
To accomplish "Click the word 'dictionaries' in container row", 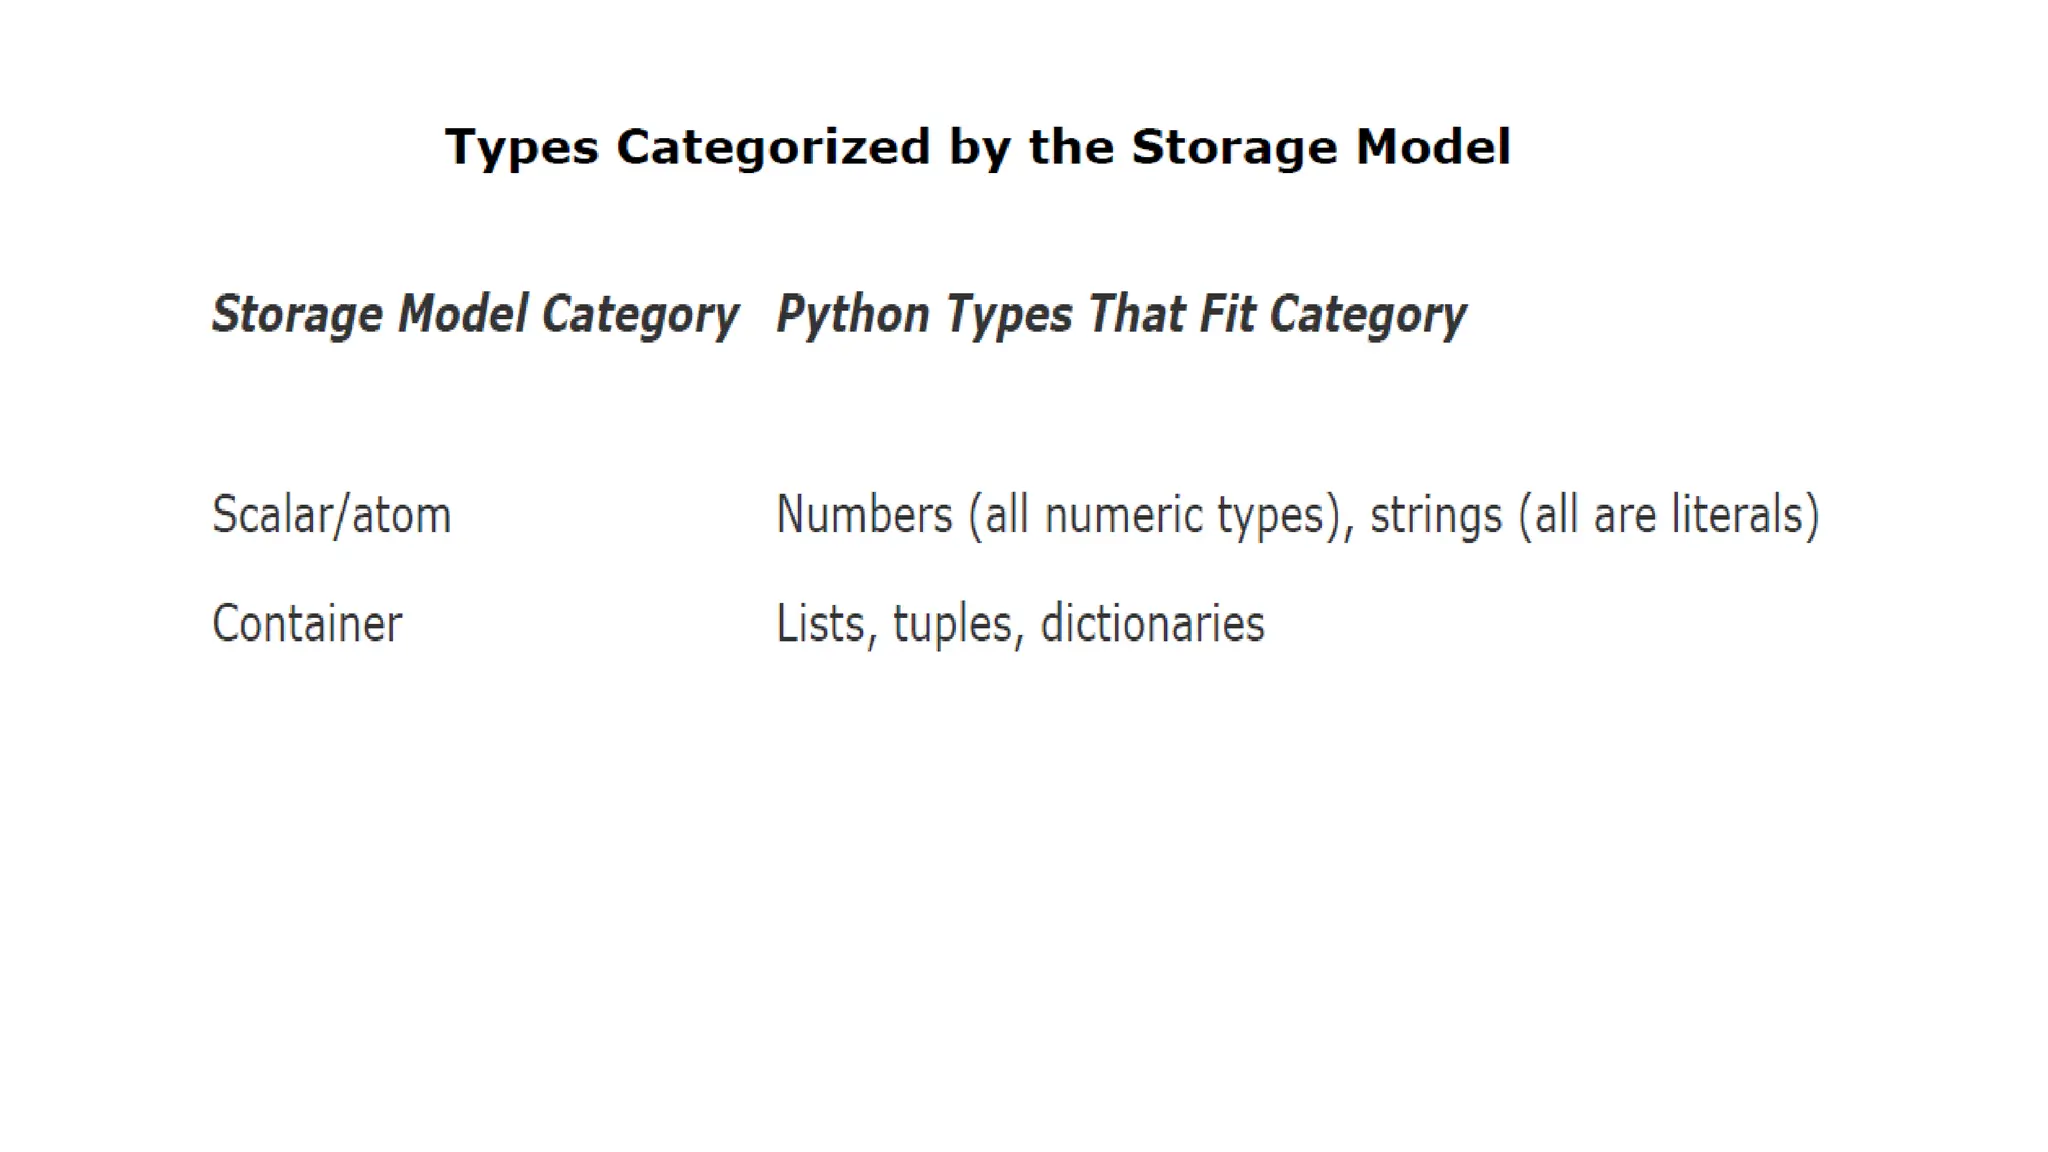I will click(x=1152, y=624).
